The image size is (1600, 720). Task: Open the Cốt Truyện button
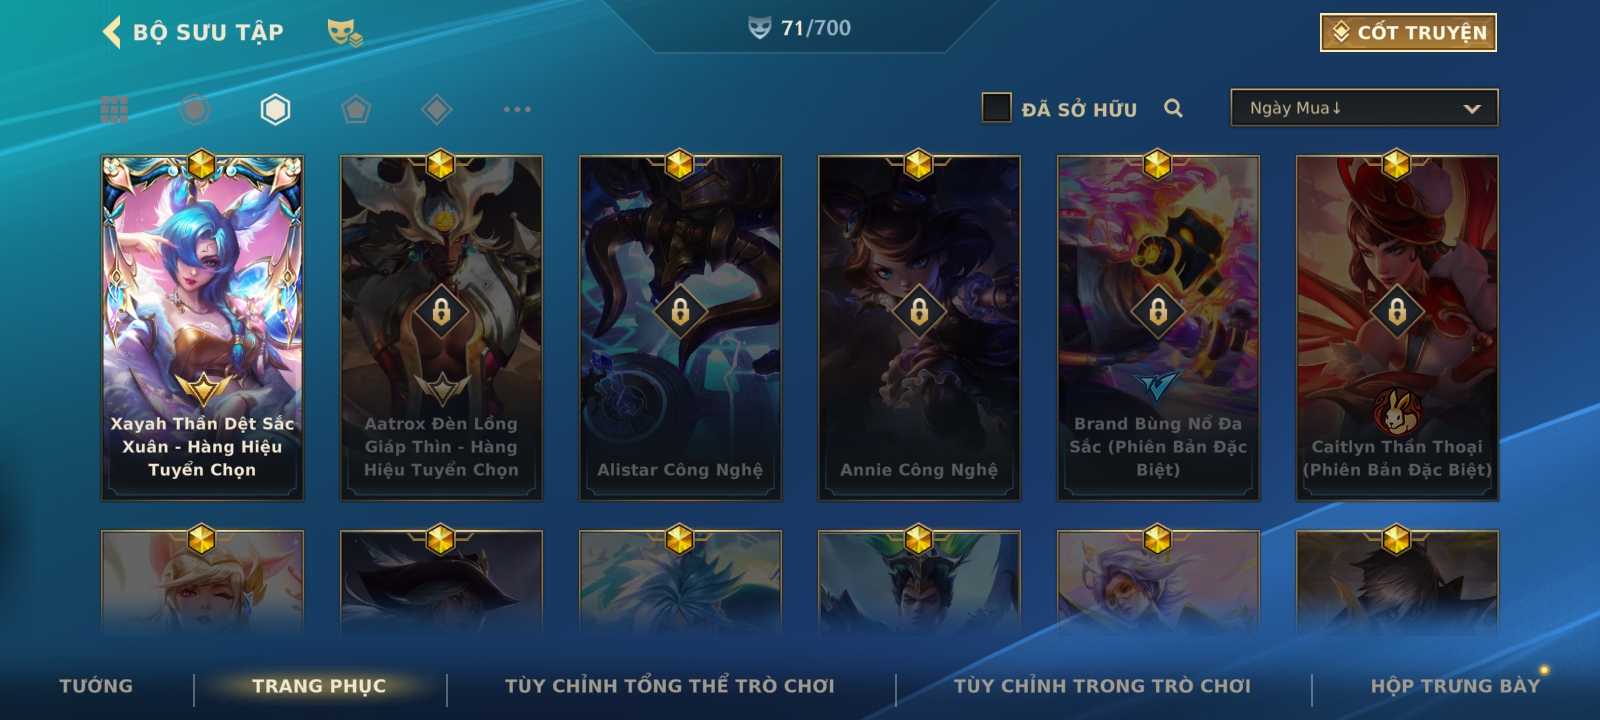coord(1408,32)
